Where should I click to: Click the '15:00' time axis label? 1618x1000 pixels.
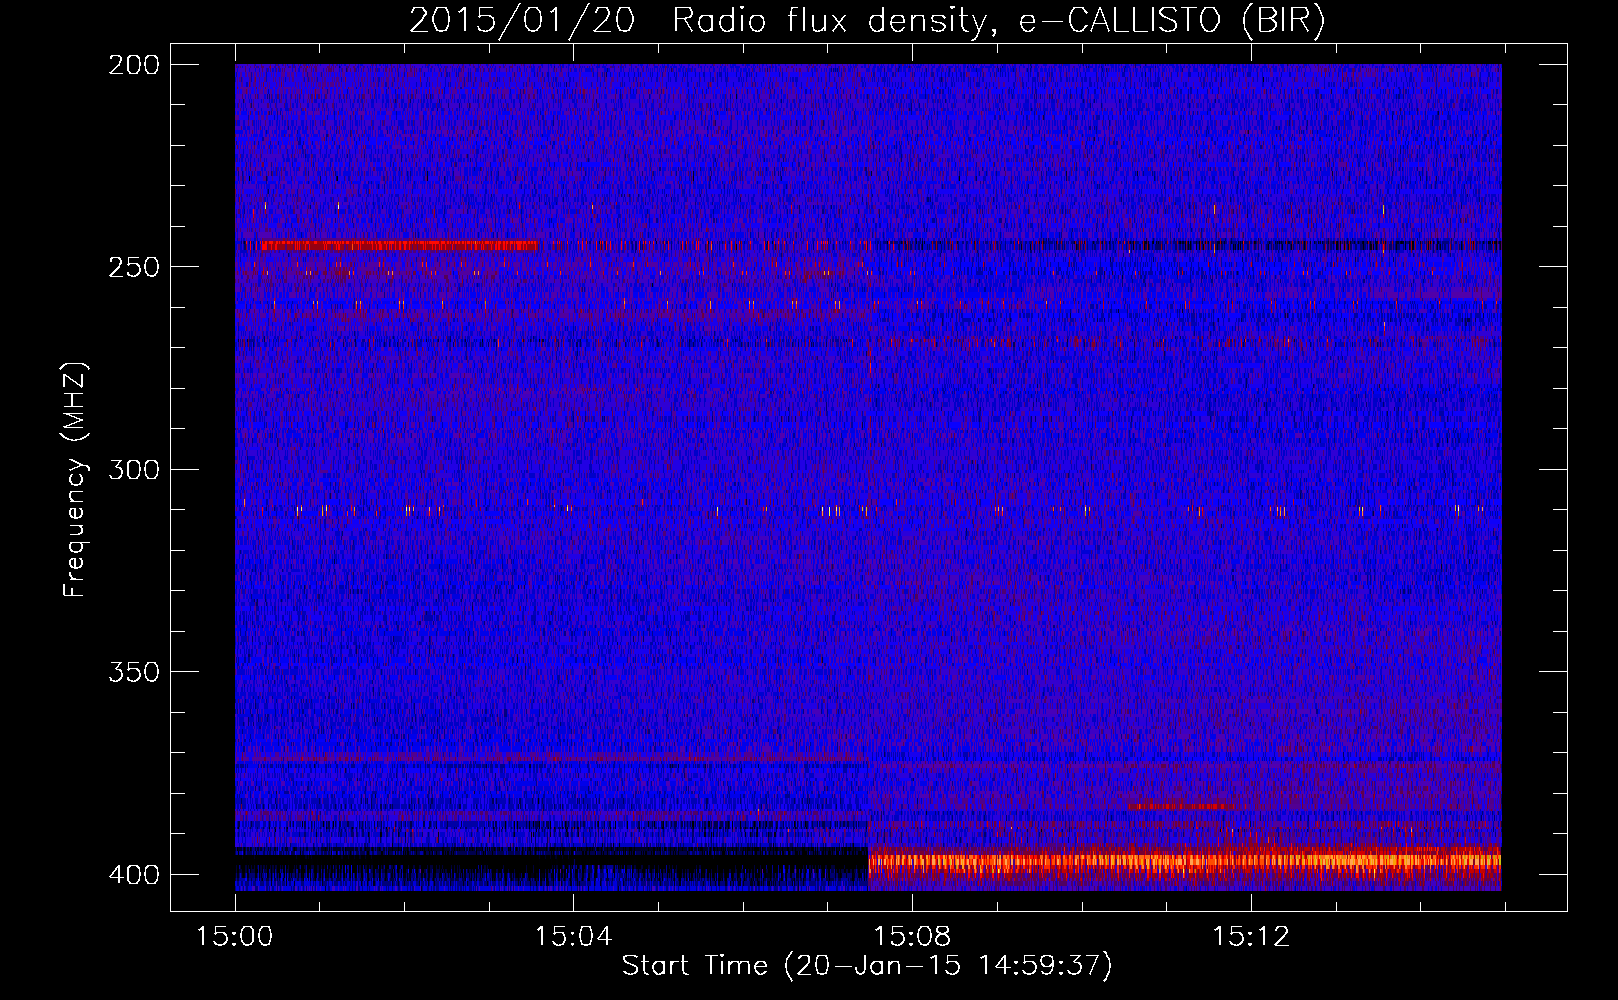point(235,937)
